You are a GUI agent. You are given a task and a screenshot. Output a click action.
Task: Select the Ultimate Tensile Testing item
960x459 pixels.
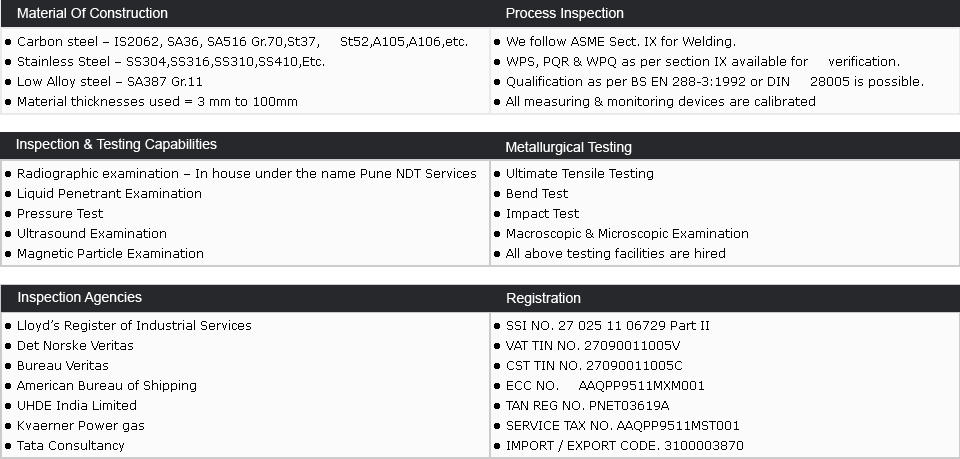(579, 174)
